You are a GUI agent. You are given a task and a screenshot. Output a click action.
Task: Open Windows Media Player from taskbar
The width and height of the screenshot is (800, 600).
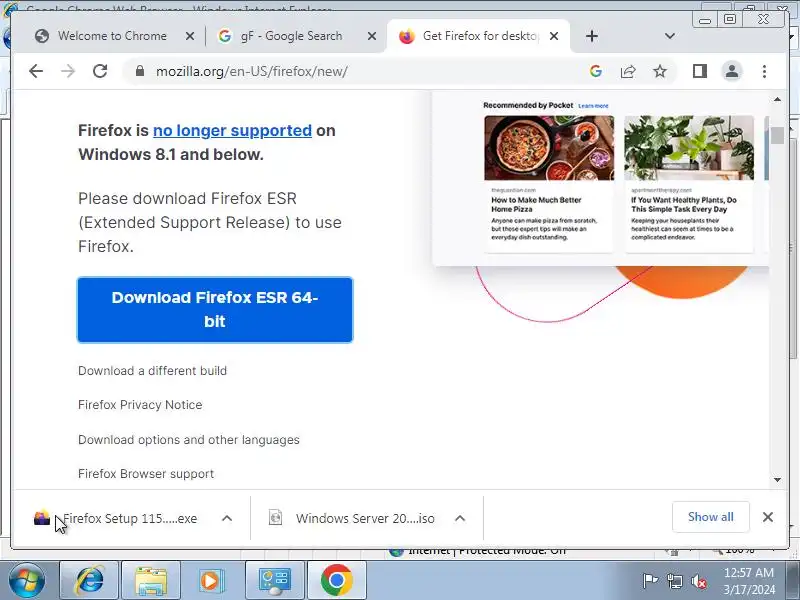(213, 580)
